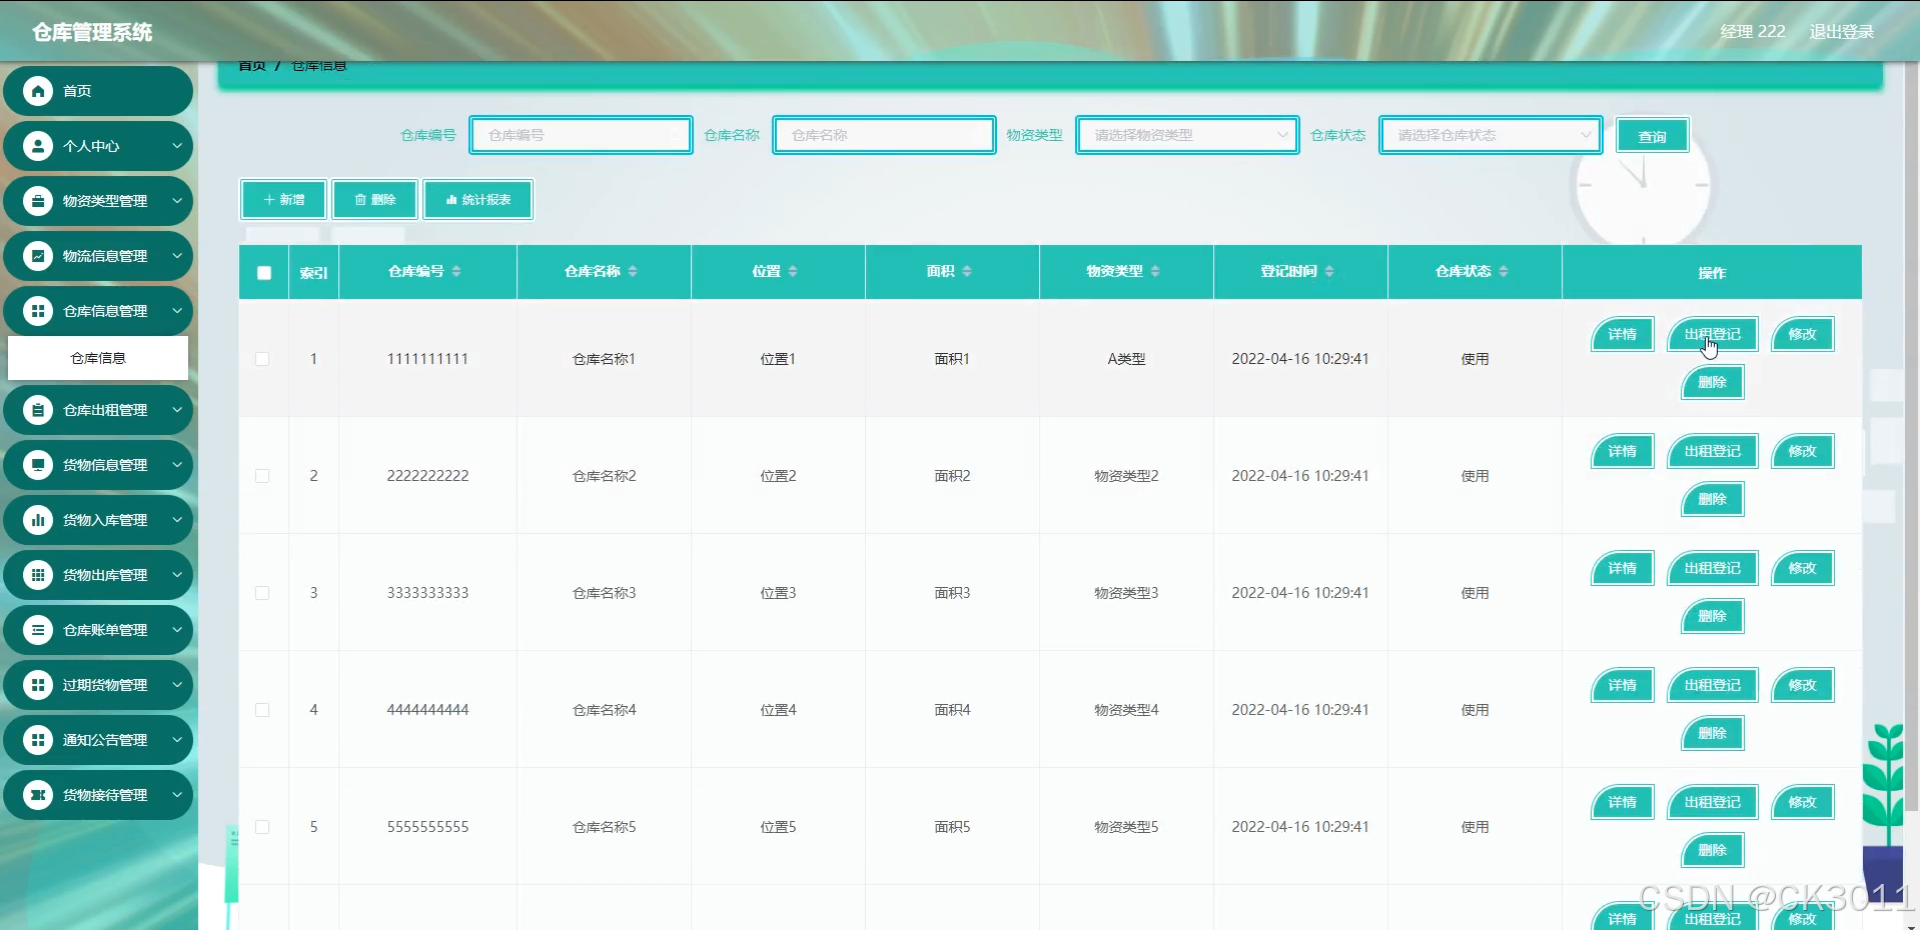
Task: Open 过期货物管理 menu label
Action: 105,685
